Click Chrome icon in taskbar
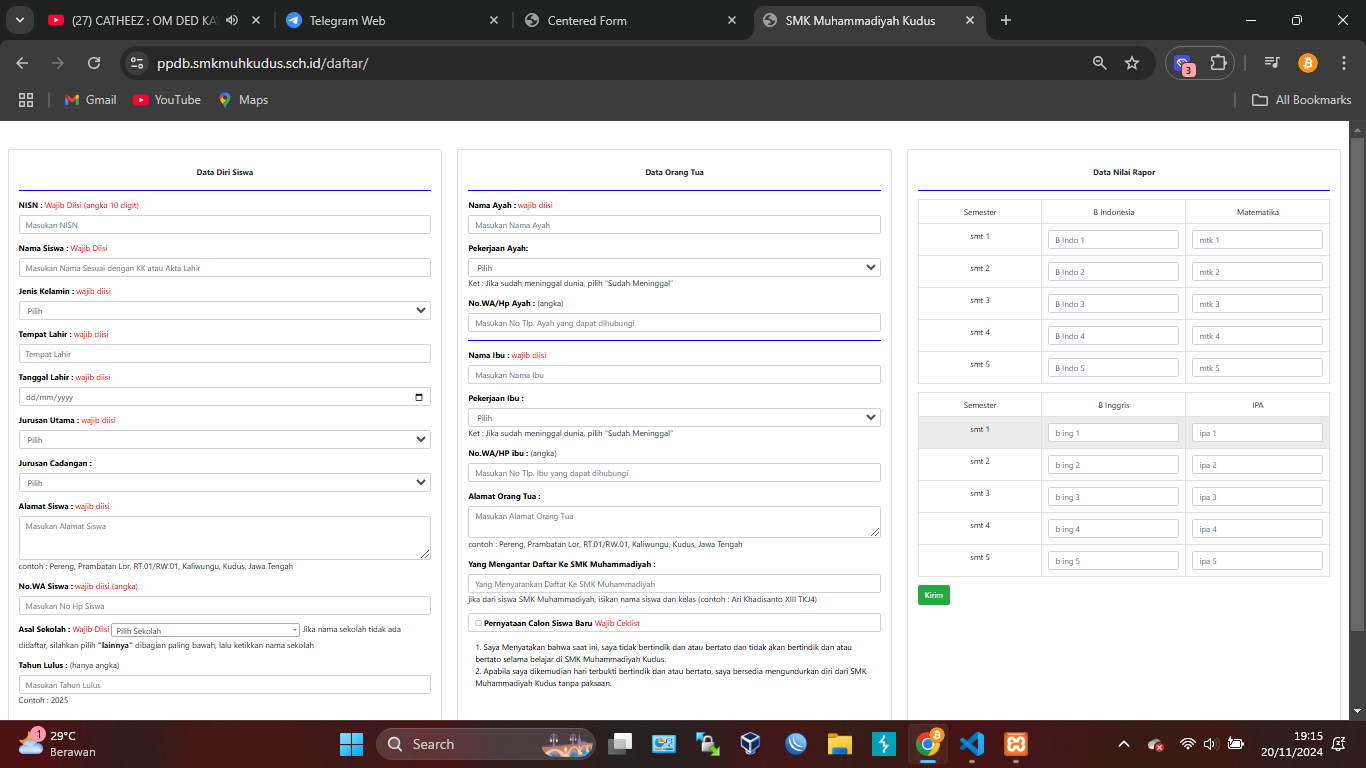 [927, 744]
